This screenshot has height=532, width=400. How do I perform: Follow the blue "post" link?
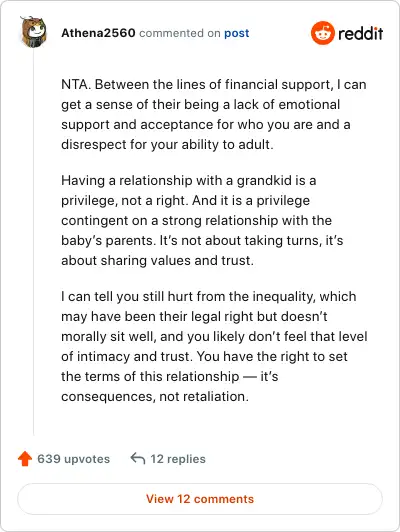pyautogui.click(x=236, y=33)
